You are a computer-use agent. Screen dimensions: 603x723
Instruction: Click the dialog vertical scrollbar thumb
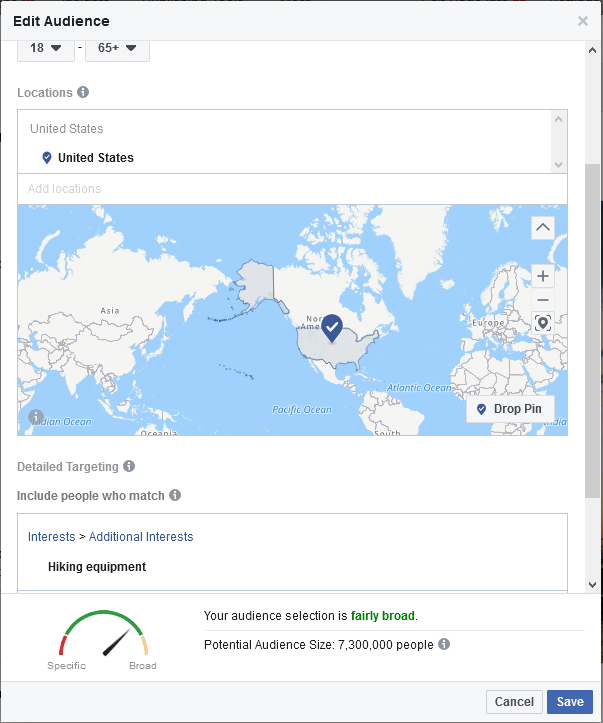point(592,330)
